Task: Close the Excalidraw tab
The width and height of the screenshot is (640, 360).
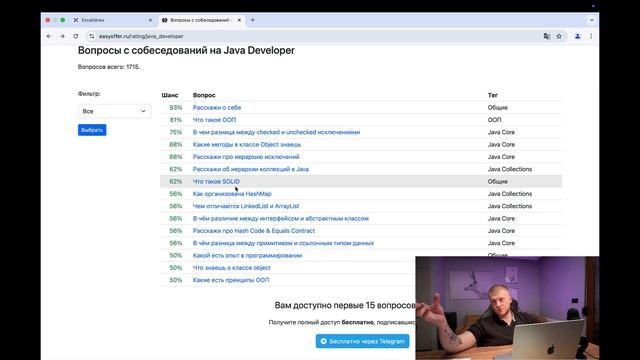Action: click(x=150, y=20)
